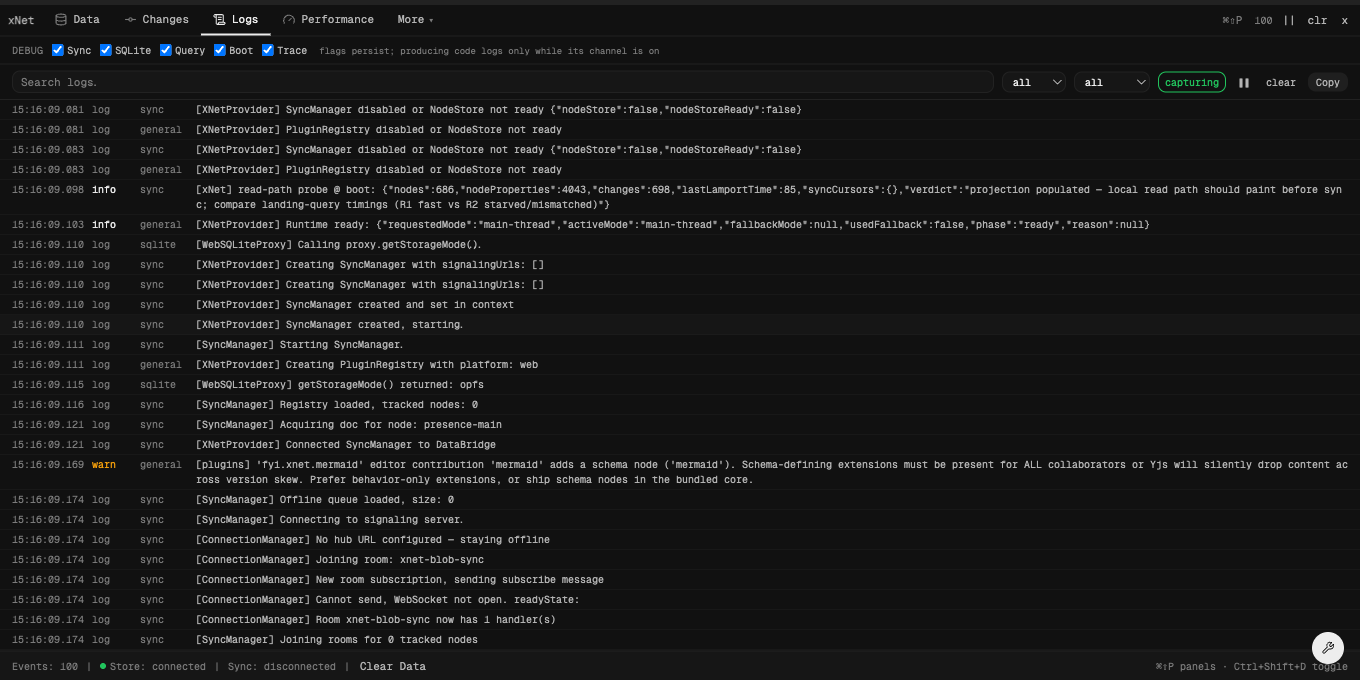Switch to the Data tab

(77, 20)
